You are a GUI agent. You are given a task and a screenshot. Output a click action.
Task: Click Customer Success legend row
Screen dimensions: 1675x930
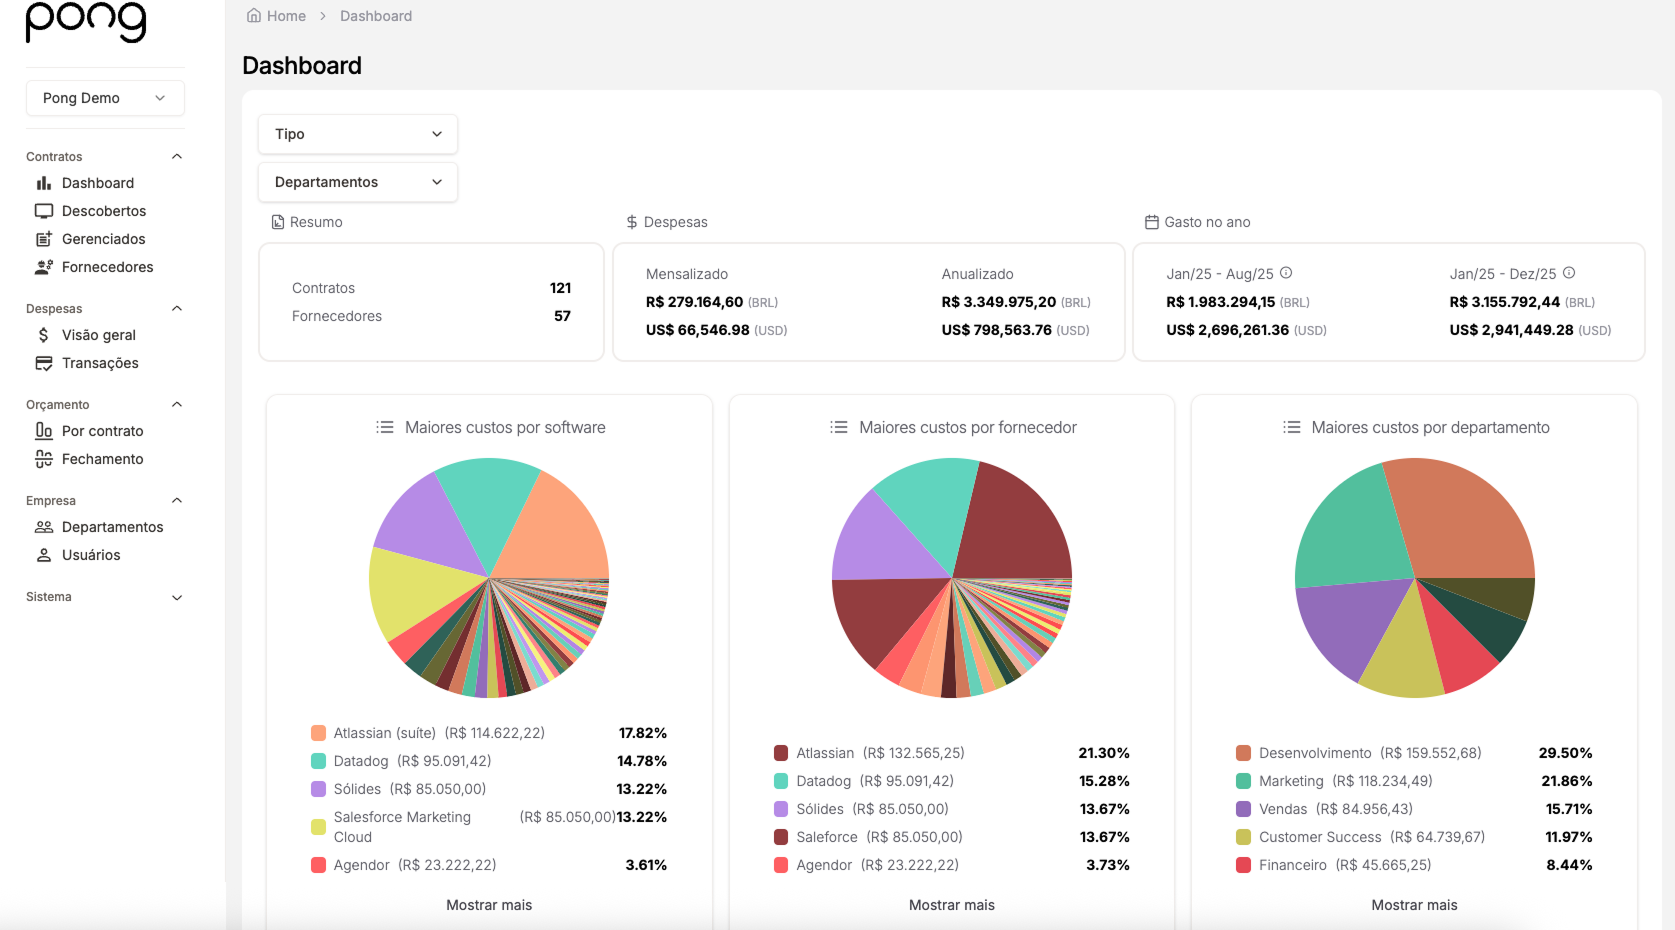coord(1414,837)
